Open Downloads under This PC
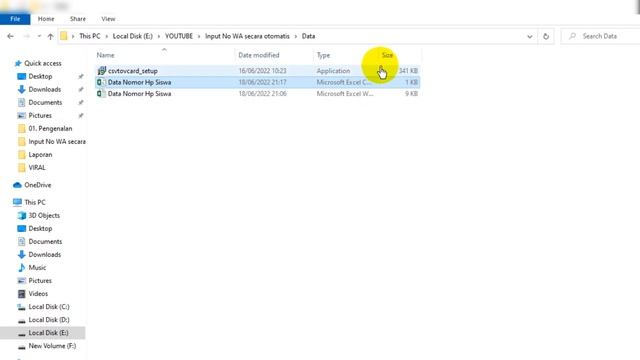640x360 pixels. pyautogui.click(x=44, y=254)
